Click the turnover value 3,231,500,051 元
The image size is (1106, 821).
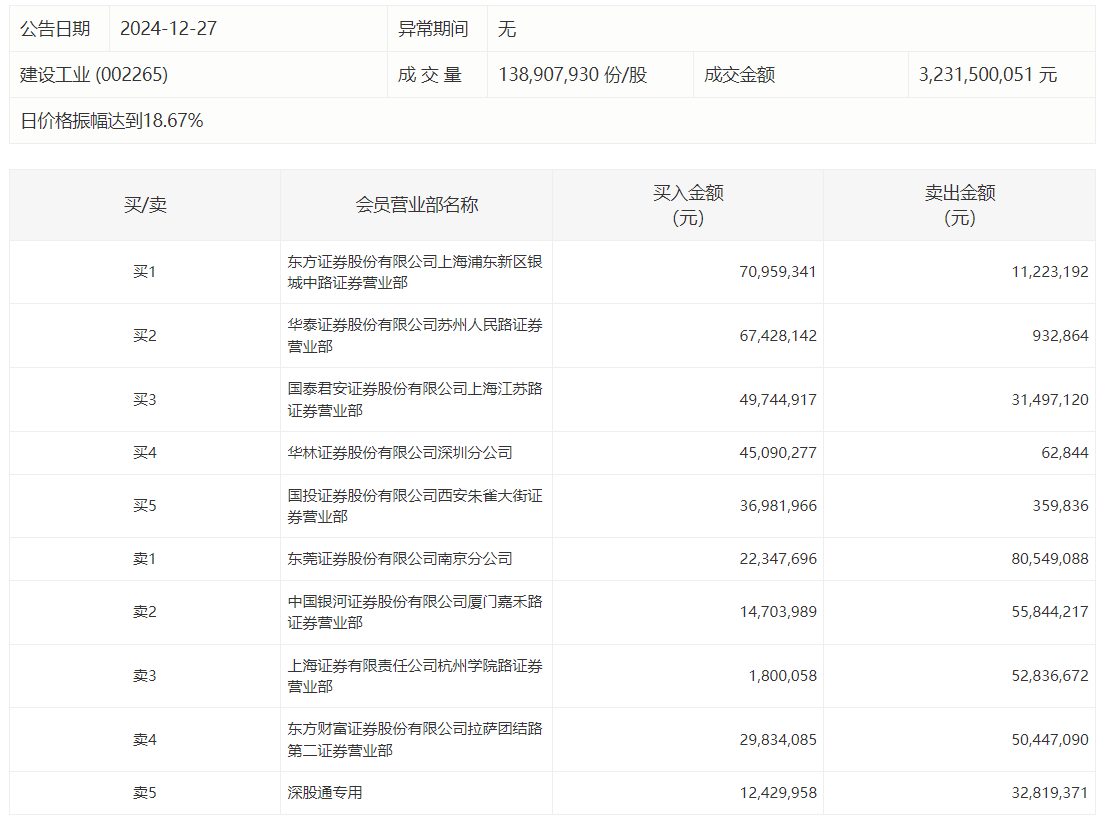(x=988, y=75)
